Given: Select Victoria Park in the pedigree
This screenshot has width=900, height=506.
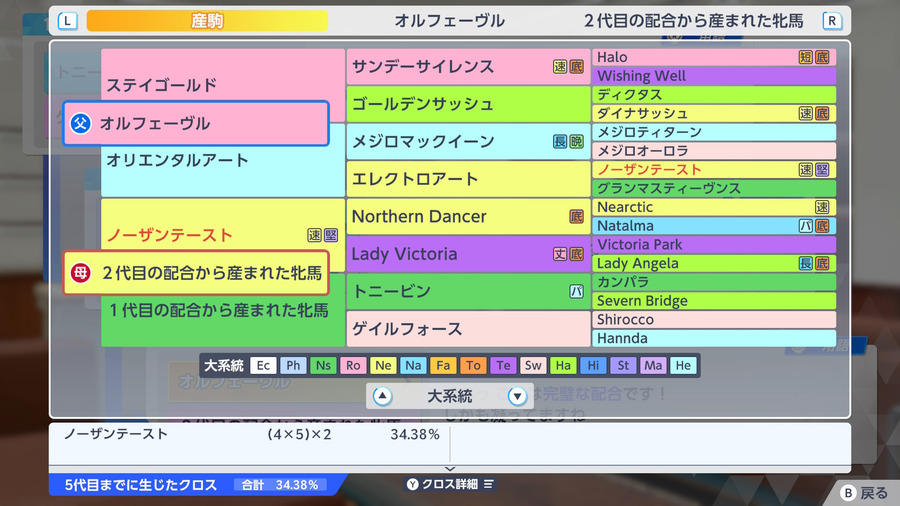Looking at the screenshot, I should point(713,244).
